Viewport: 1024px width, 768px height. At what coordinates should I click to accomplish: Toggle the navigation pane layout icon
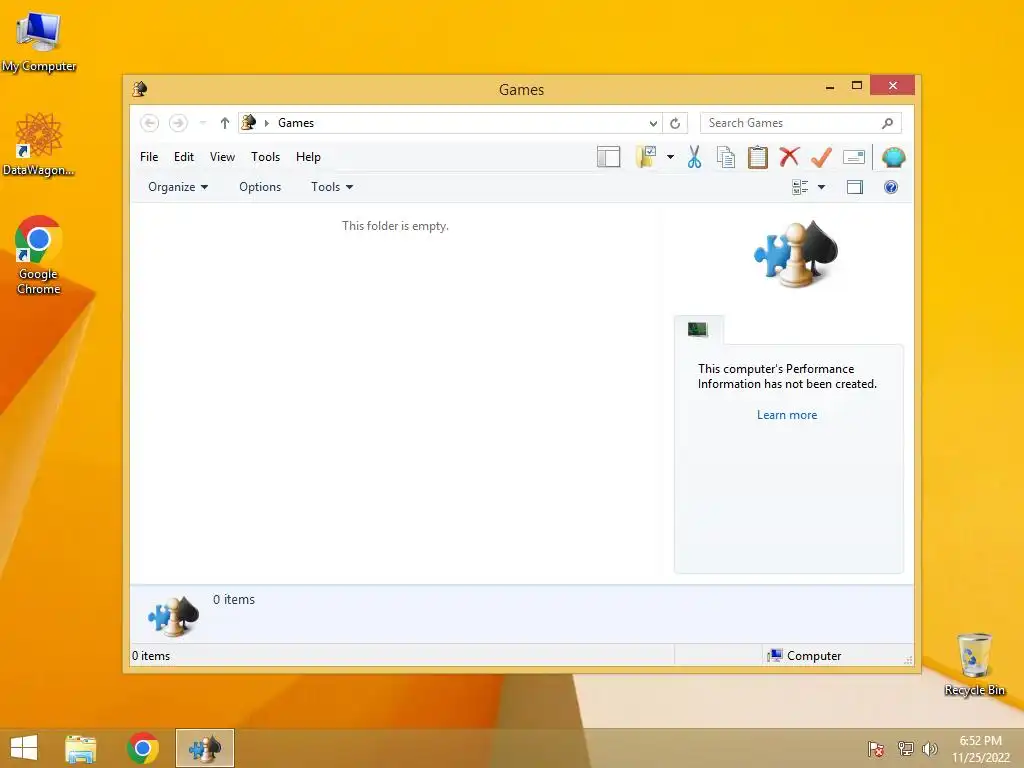pos(609,157)
